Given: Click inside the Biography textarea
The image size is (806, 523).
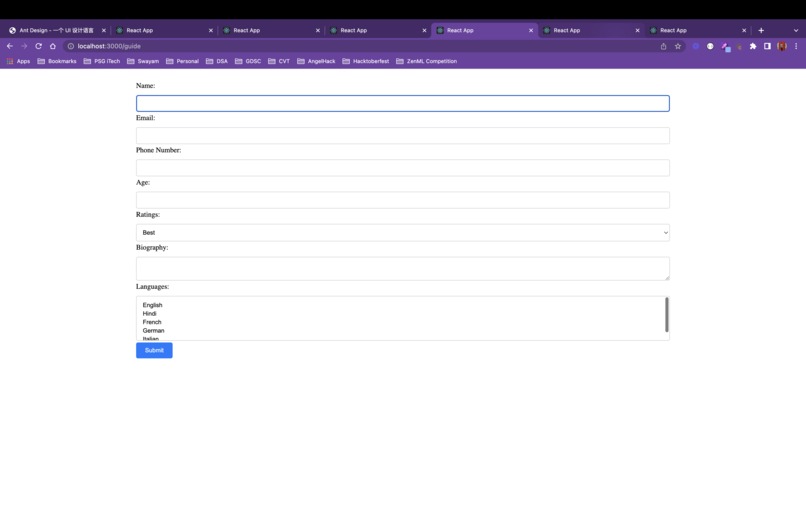Looking at the screenshot, I should (402, 268).
